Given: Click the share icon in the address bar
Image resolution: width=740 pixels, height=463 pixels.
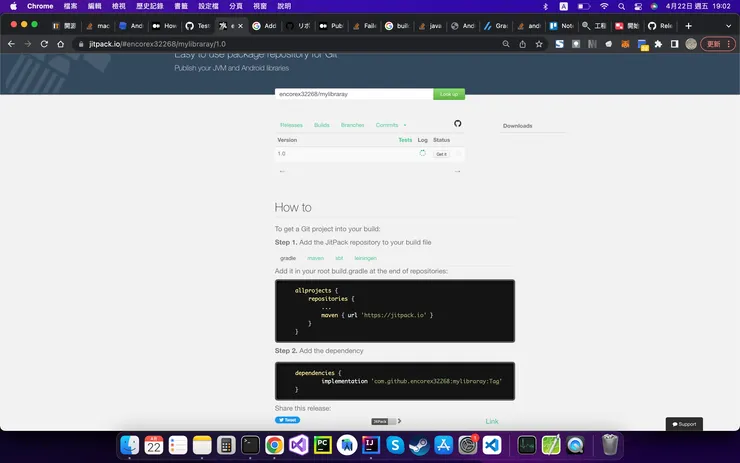Looking at the screenshot, I should pyautogui.click(x=522, y=44).
